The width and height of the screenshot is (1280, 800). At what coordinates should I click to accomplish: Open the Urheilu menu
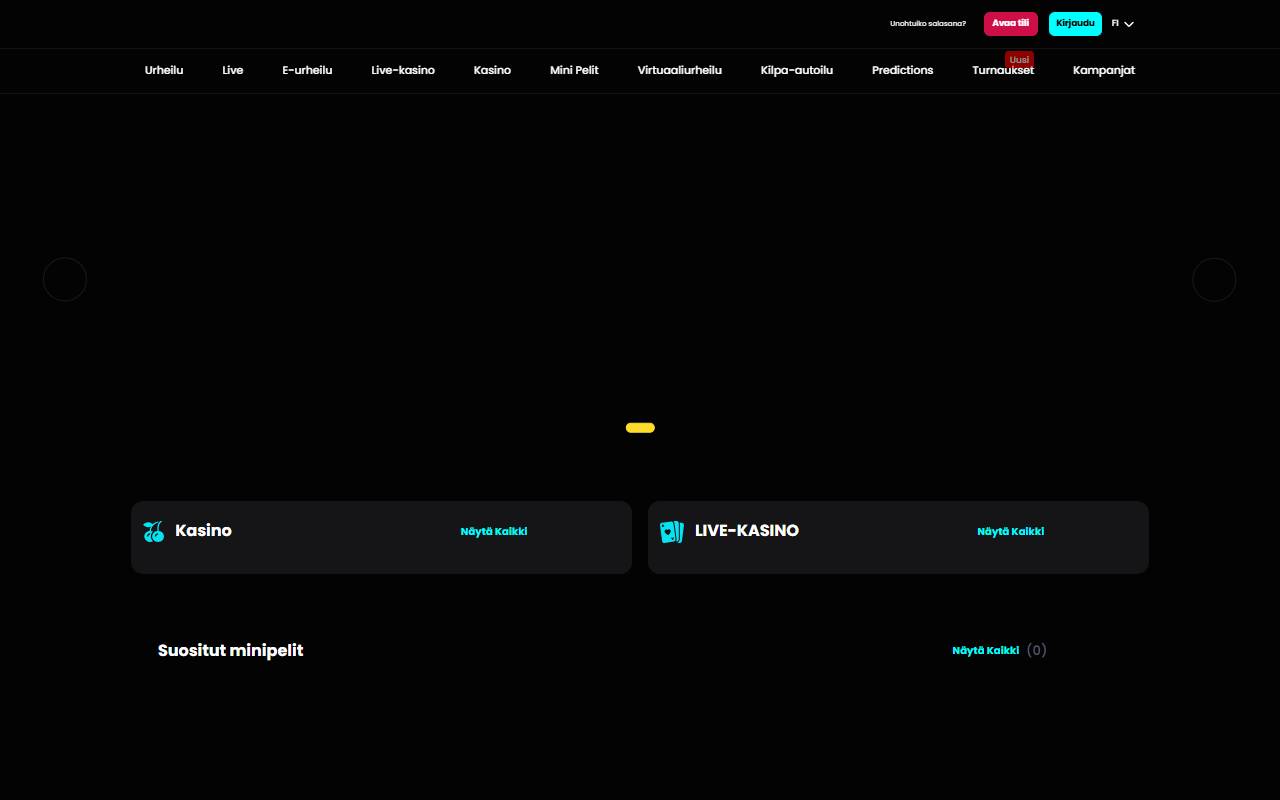coord(164,70)
